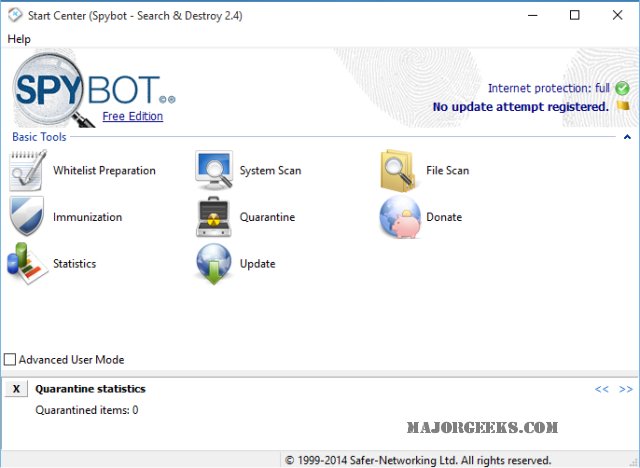The image size is (640, 468).
Task: Close the Start Center window
Action: [617, 15]
